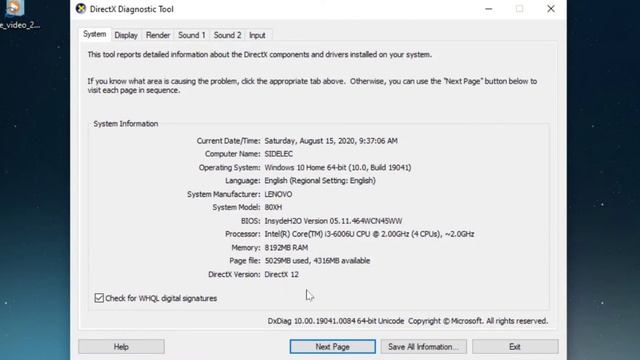
Task: Select the Windows 10 Home 64-bit value
Action: point(338,167)
